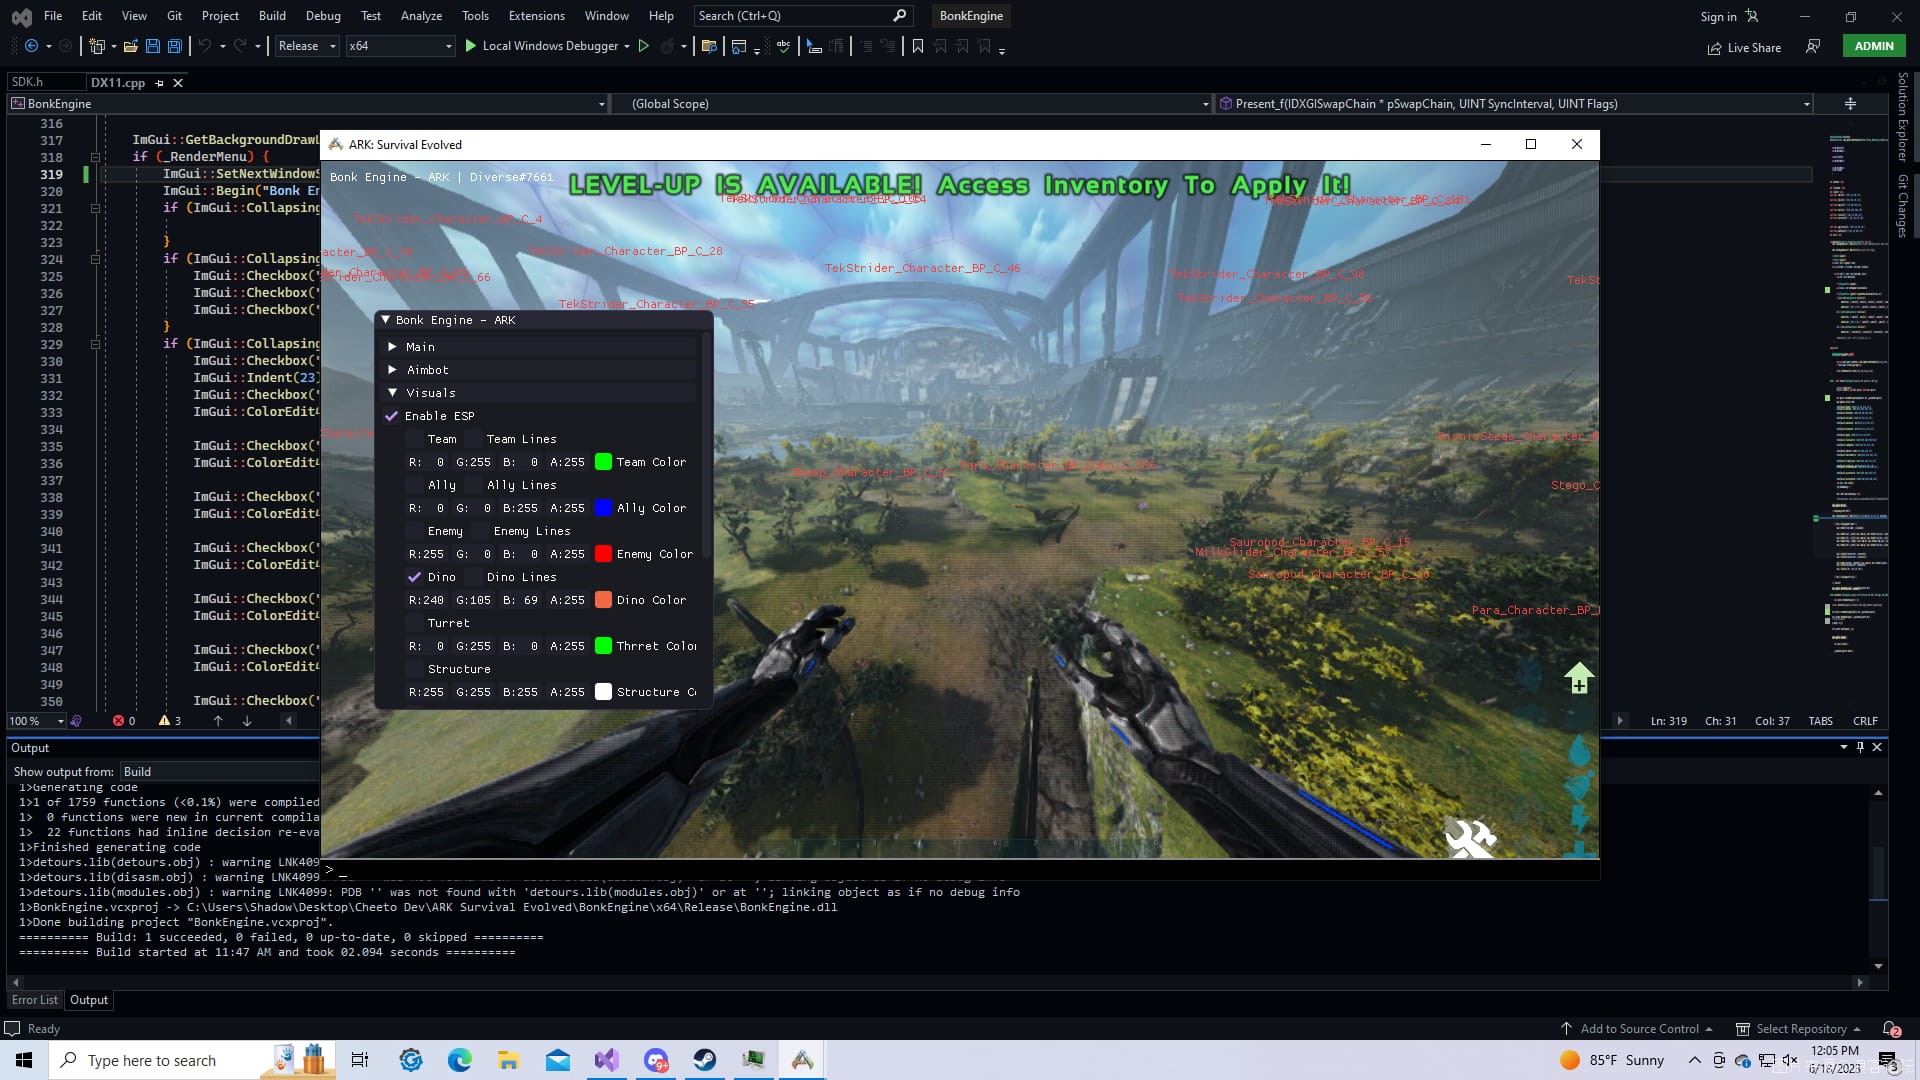Image resolution: width=1920 pixels, height=1080 pixels.
Task: Open the Present_f function dropdown
Action: tap(1515, 104)
